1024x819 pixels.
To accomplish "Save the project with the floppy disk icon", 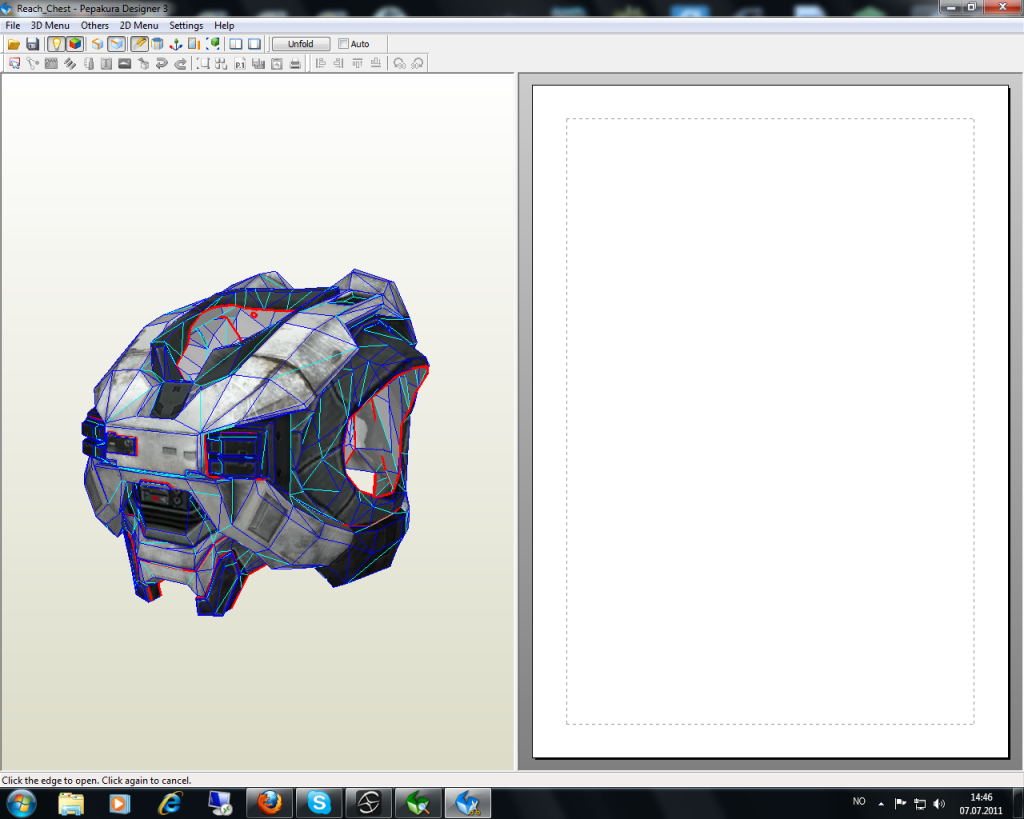I will pos(32,44).
